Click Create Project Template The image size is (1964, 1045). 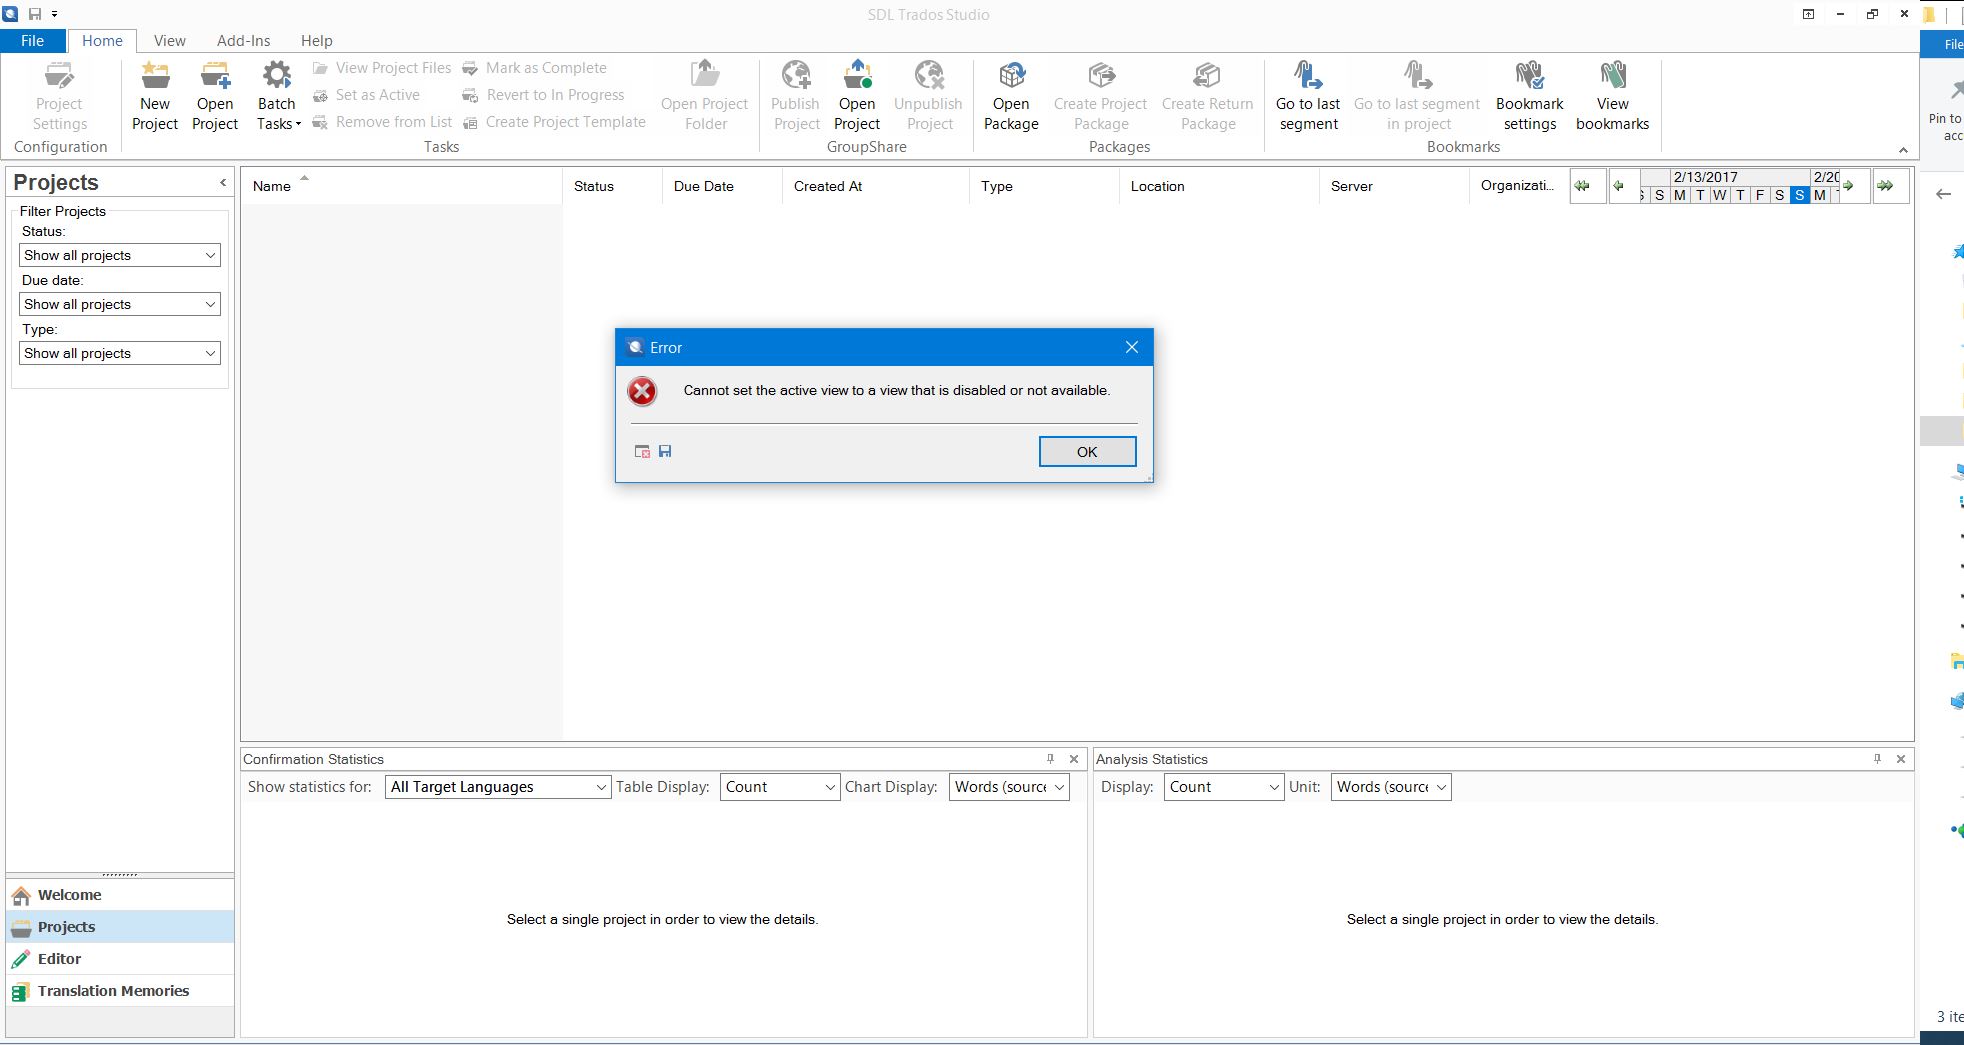(554, 122)
